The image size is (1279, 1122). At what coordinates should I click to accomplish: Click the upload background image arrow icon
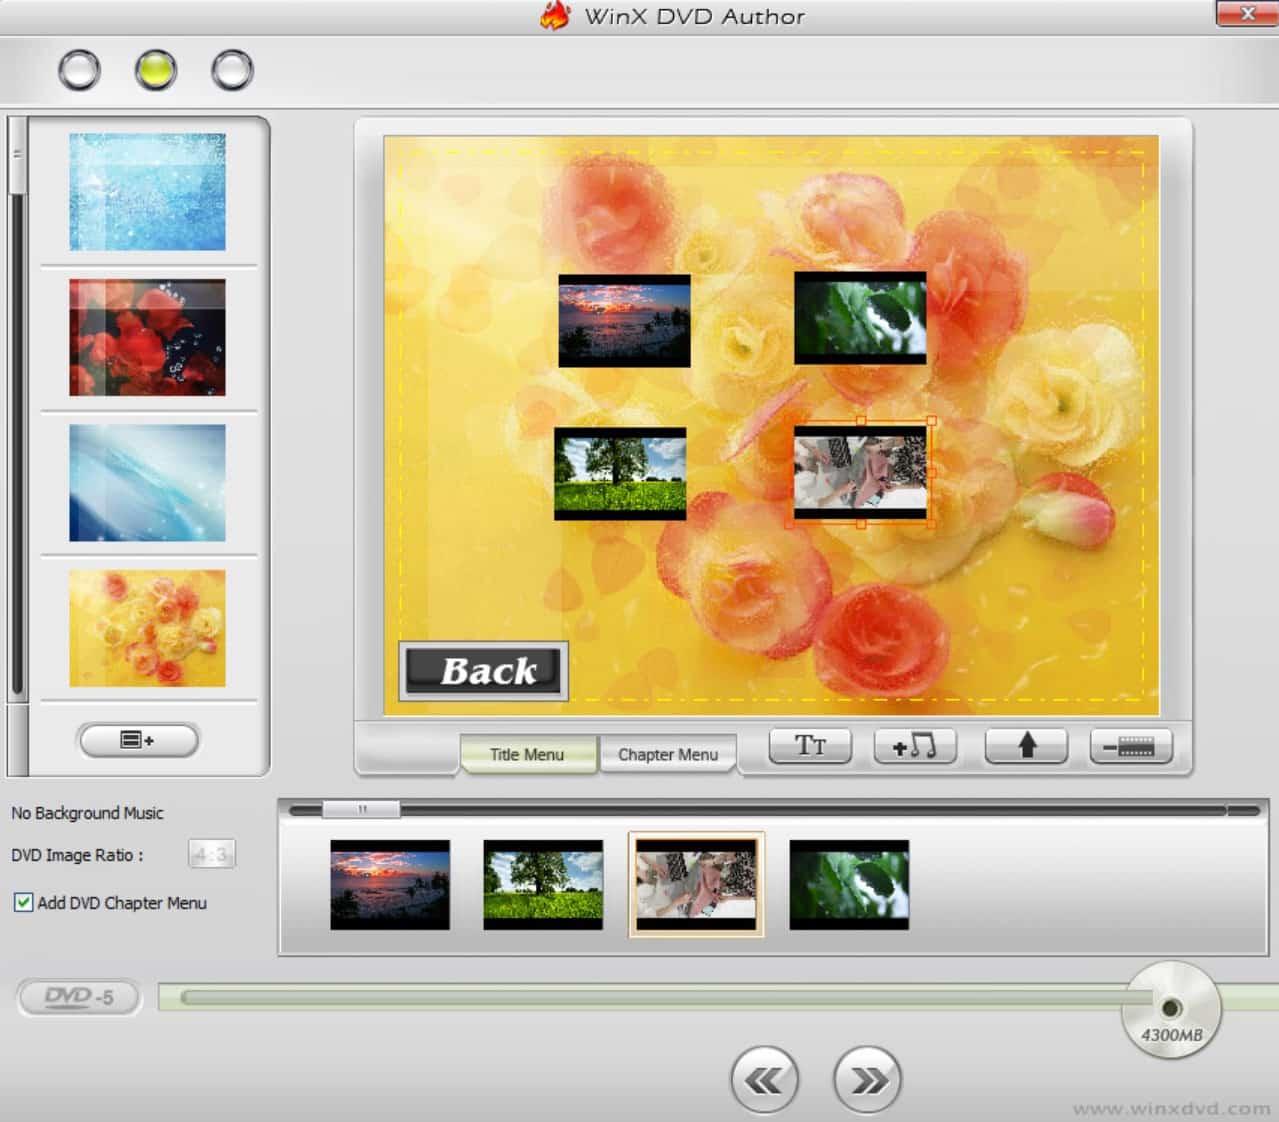1025,745
